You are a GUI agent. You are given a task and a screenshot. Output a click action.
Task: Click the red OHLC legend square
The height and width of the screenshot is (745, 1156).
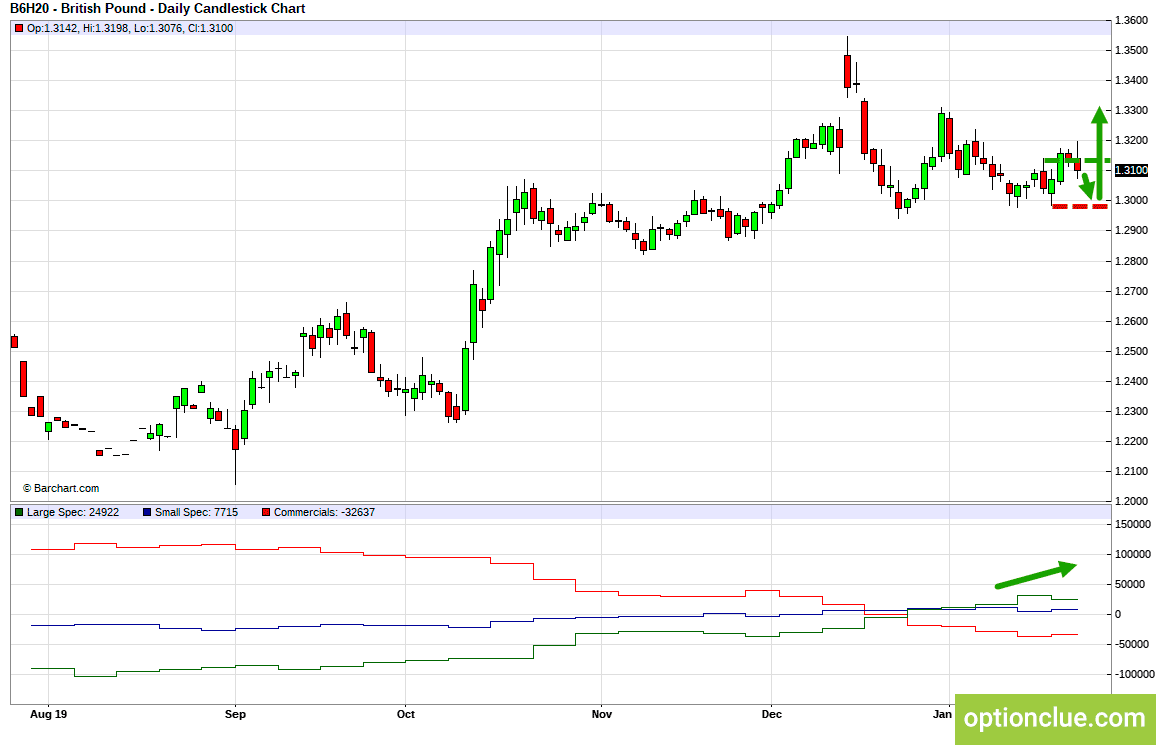(x=19, y=29)
